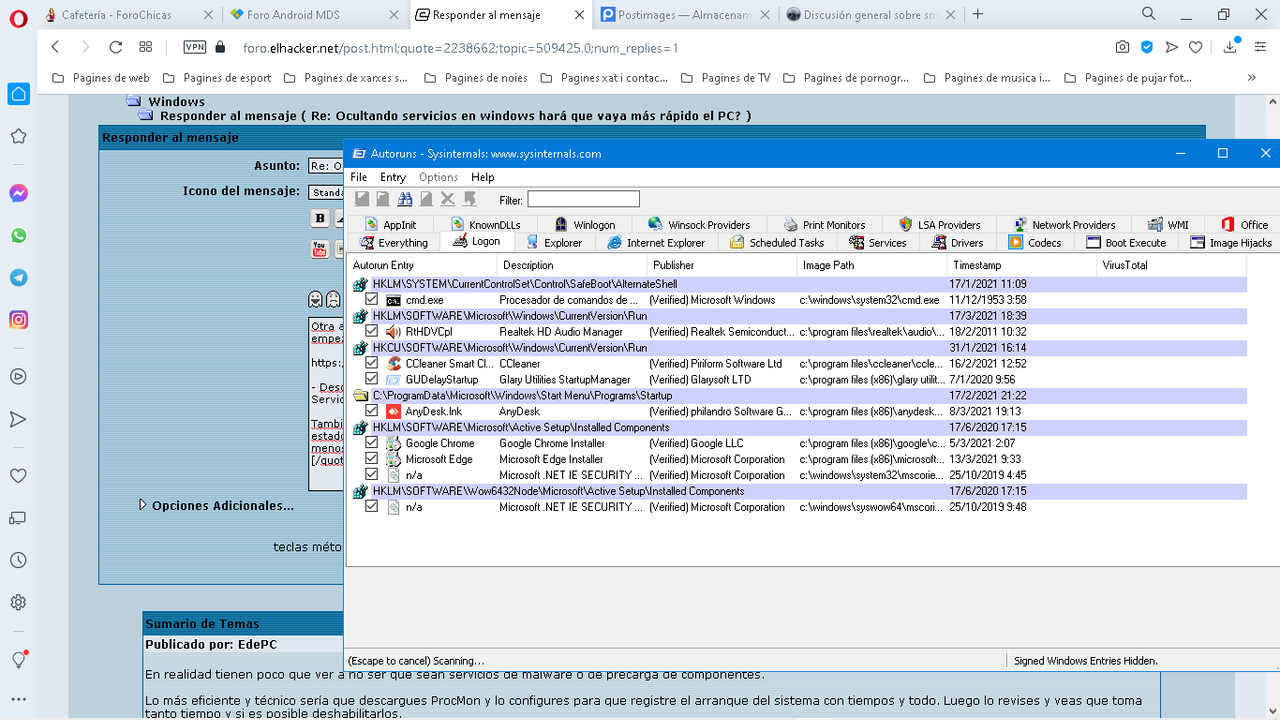Sort by the Timestamp column header
The height and width of the screenshot is (720, 1280).
[1020, 265]
